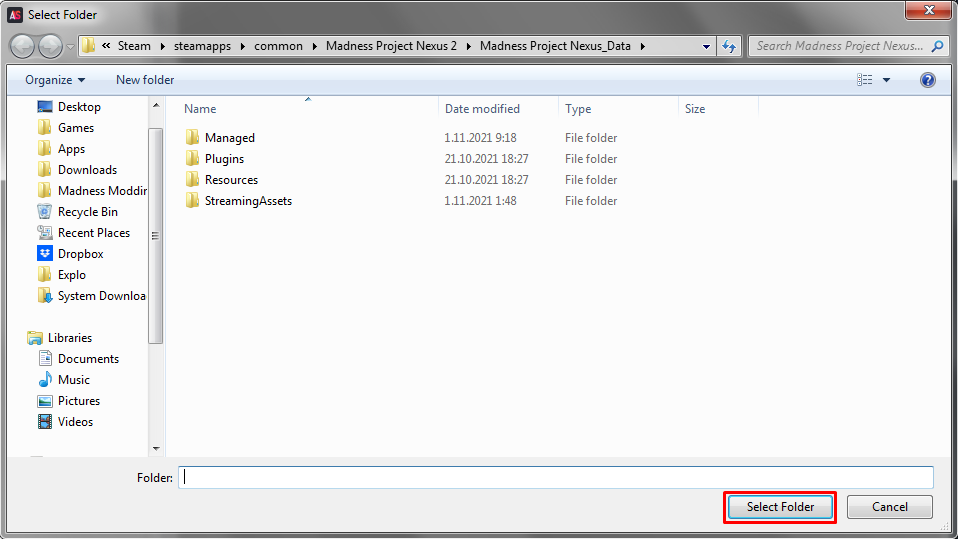Select the Music library

click(x=73, y=380)
